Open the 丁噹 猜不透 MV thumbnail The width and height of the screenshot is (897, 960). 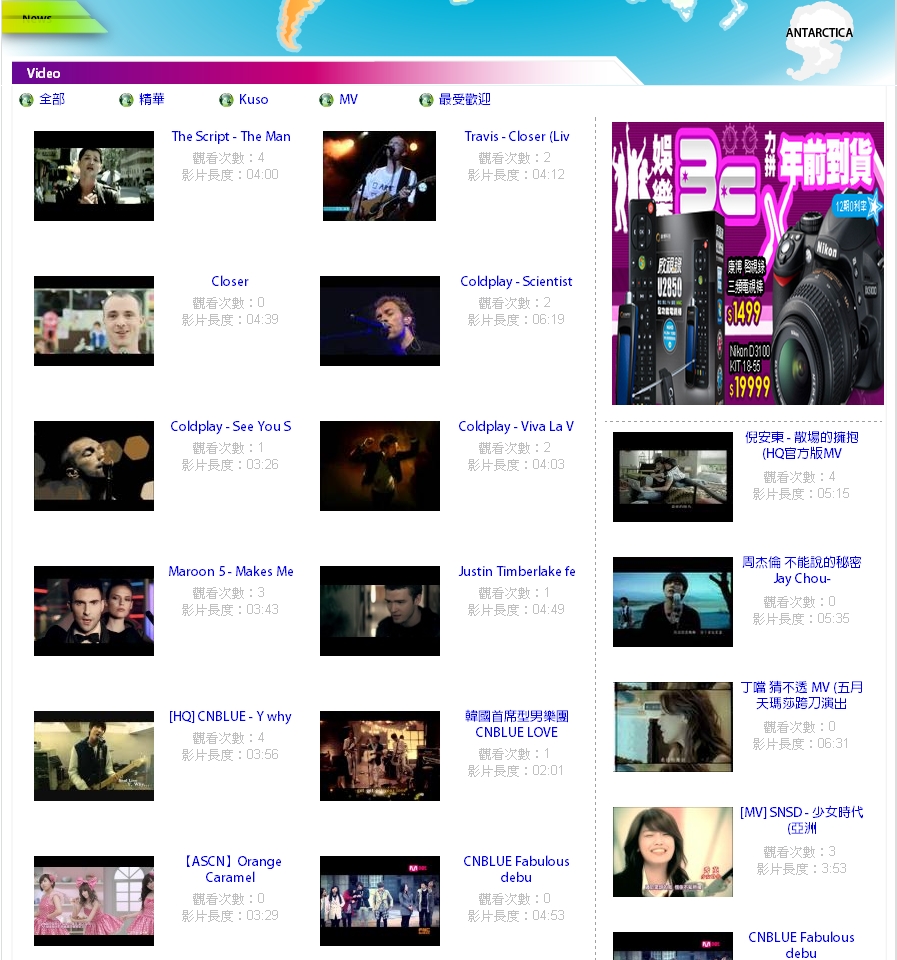click(x=672, y=727)
